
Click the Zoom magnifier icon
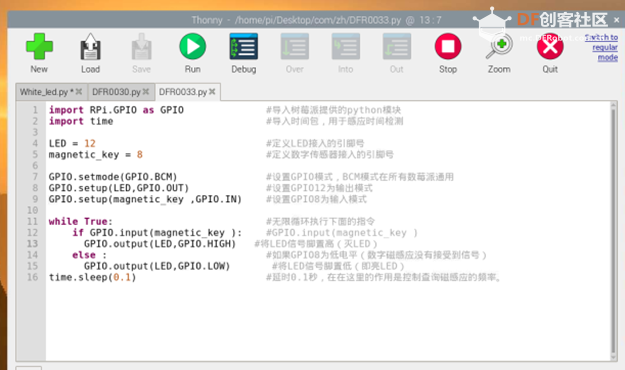pyautogui.click(x=499, y=47)
